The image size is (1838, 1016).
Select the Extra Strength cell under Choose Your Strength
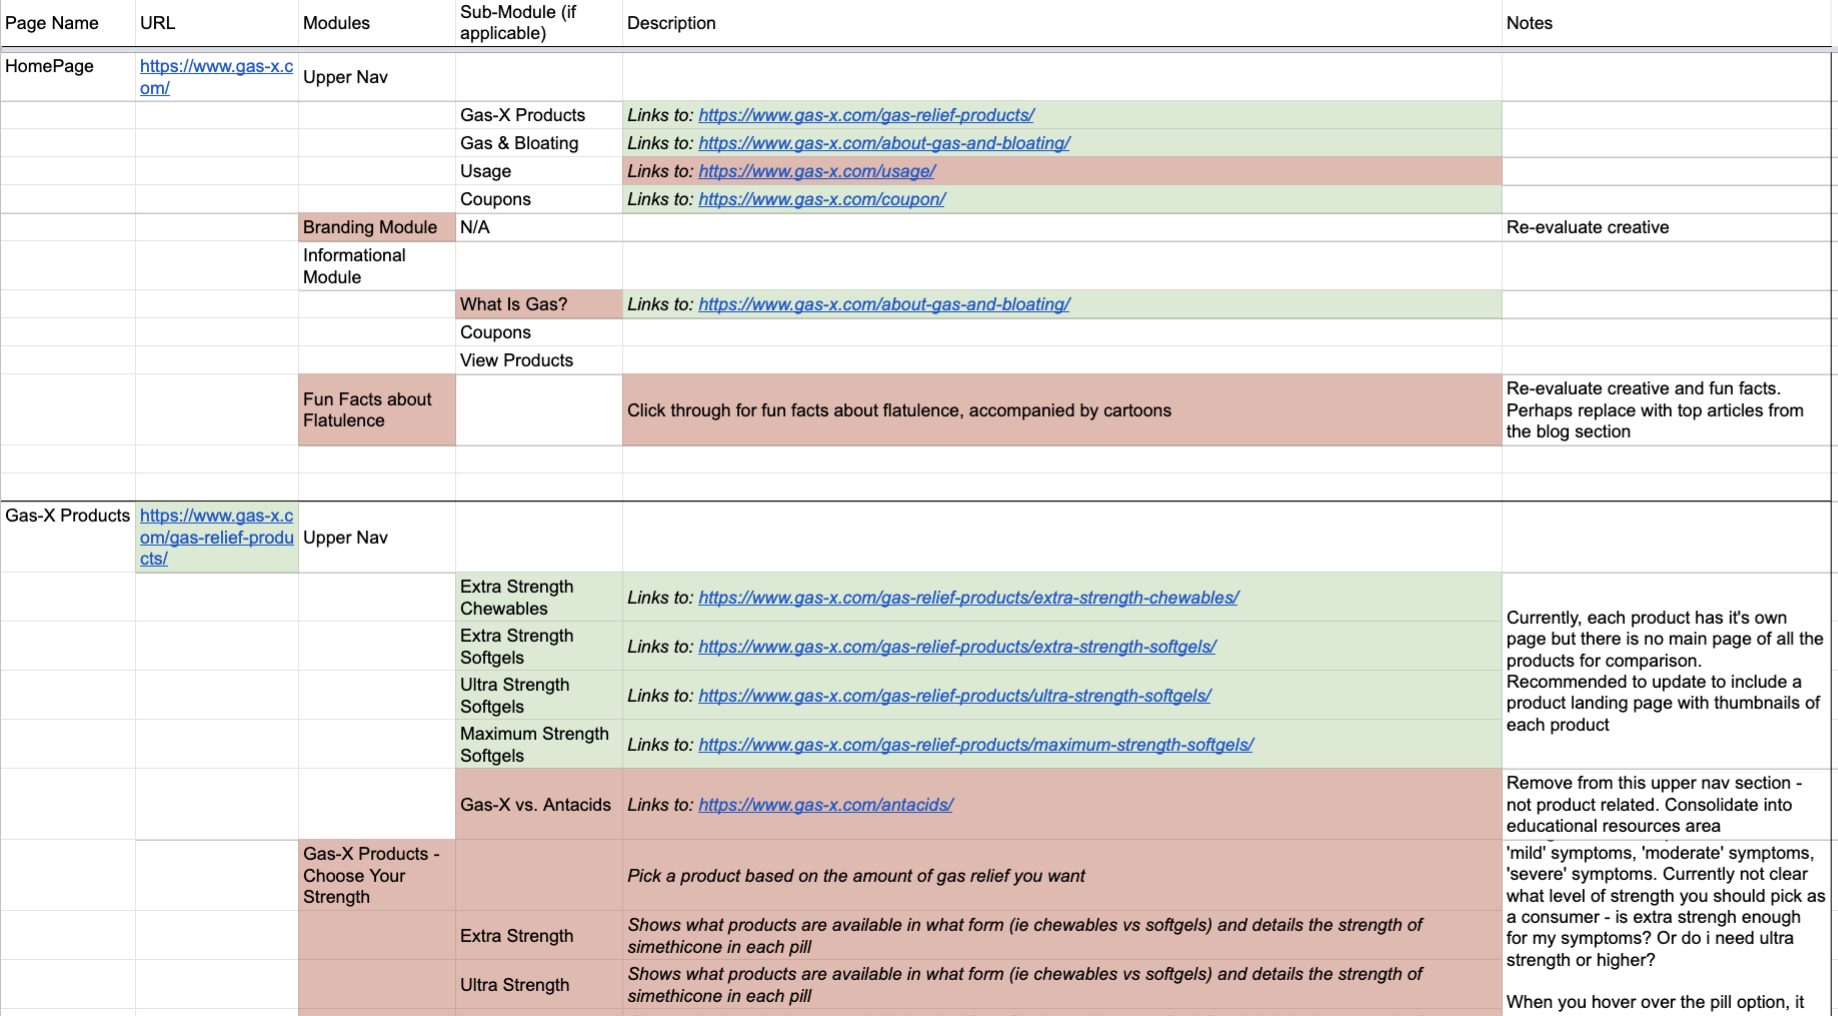click(x=539, y=936)
